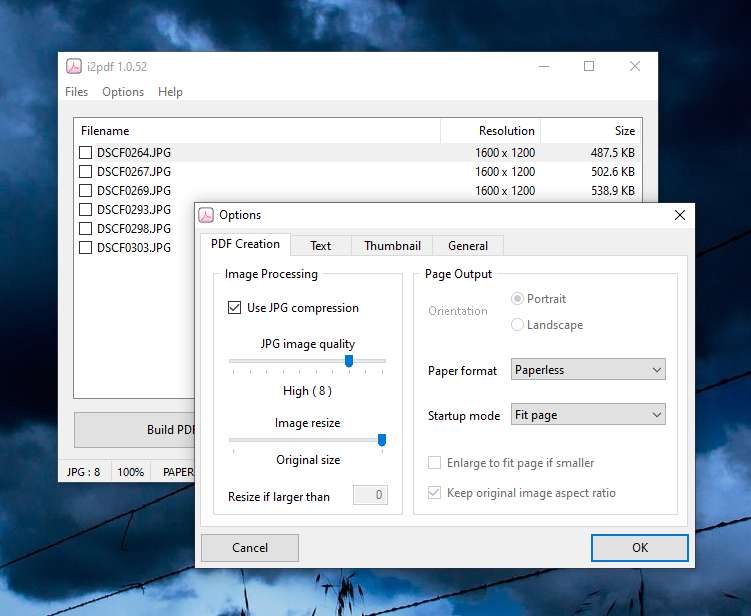Image resolution: width=751 pixels, height=616 pixels.
Task: Select Portrait orientation radio button
Action: coord(517,299)
